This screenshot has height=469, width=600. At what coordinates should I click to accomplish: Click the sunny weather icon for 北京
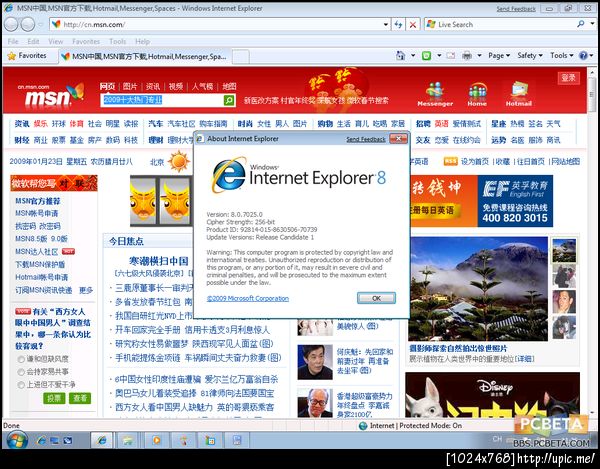[179, 161]
